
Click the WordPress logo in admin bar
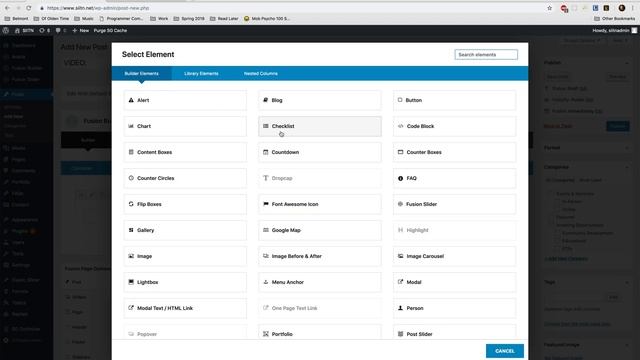click(6, 30)
